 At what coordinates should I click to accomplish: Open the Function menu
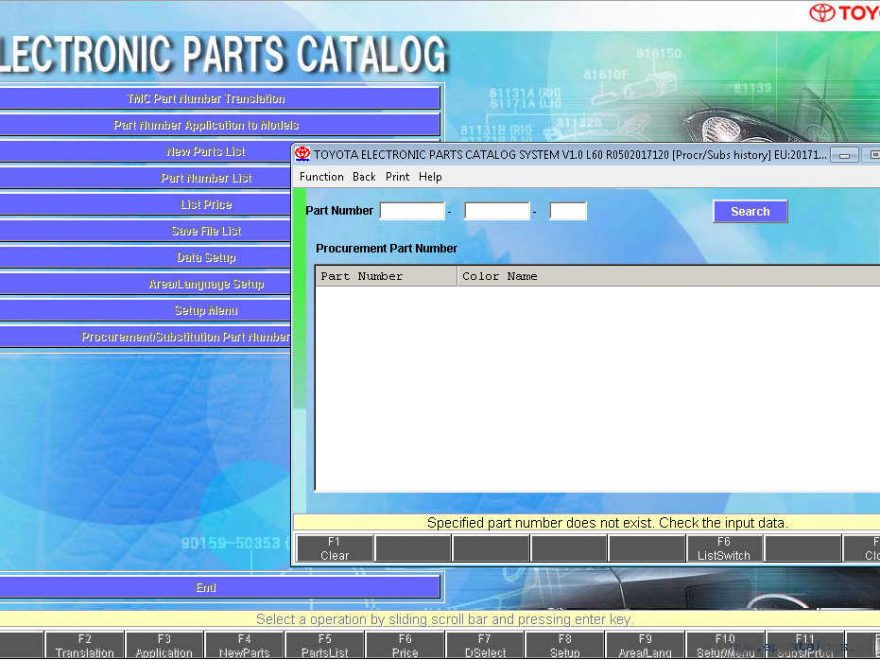(322, 177)
